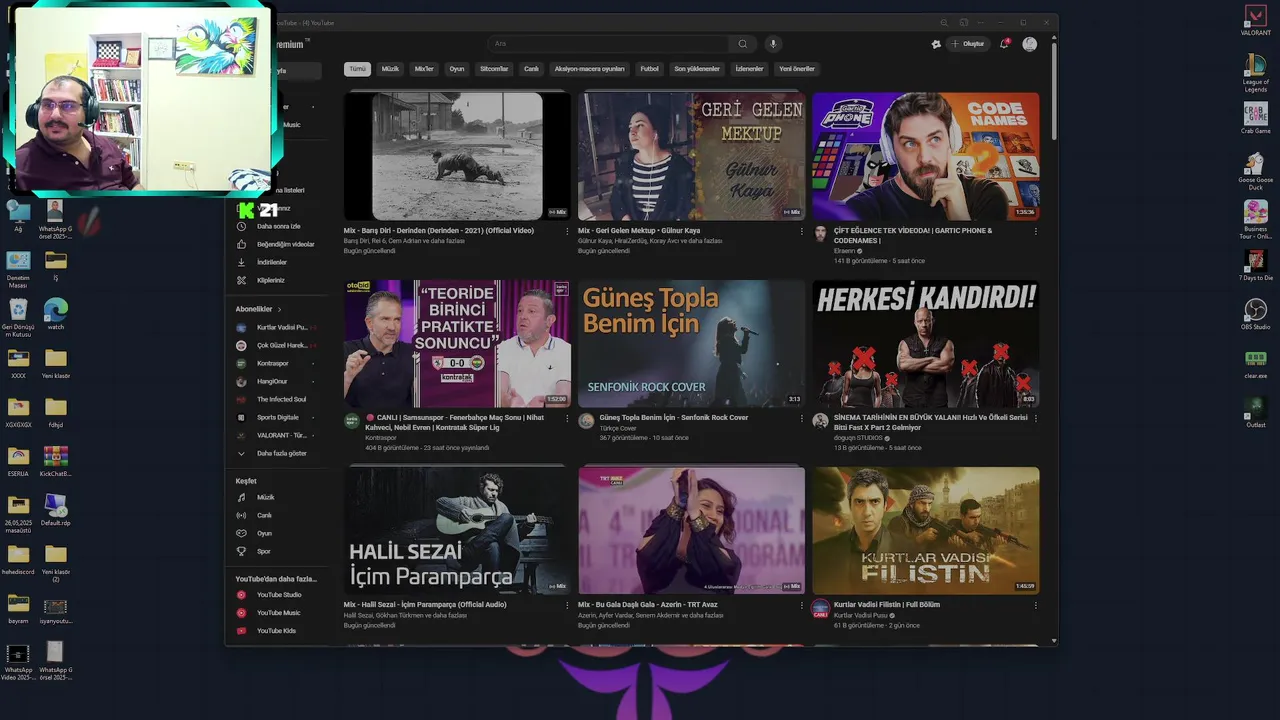
Task: Open VALORANT desktop shortcut
Action: coord(1255,20)
